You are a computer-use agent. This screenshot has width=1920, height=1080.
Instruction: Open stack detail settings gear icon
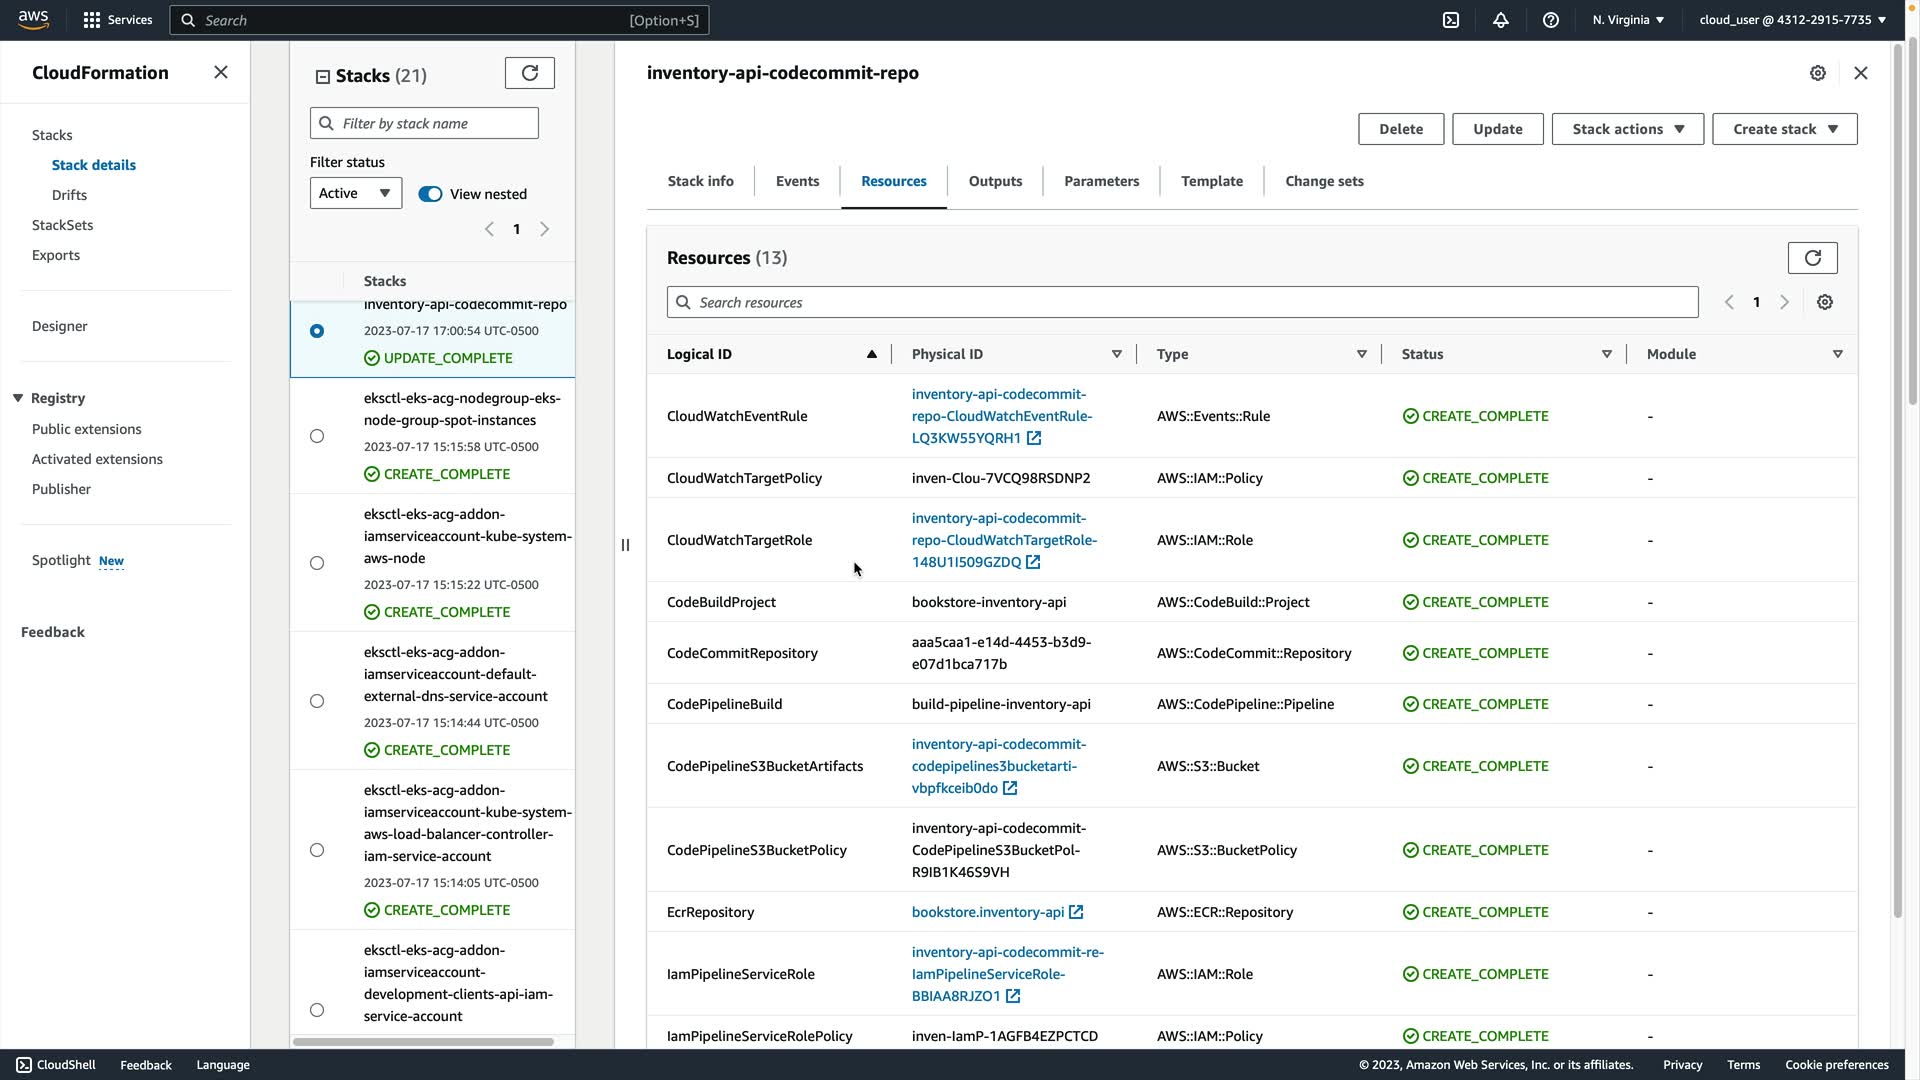click(x=1817, y=73)
